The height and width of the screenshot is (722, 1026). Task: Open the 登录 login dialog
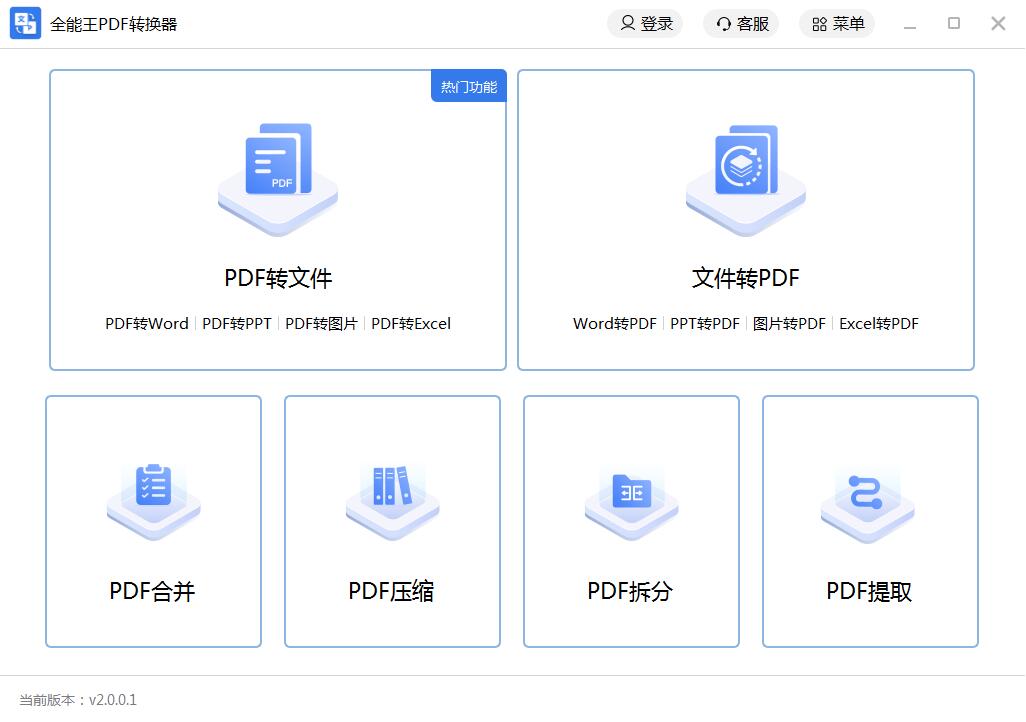click(645, 23)
